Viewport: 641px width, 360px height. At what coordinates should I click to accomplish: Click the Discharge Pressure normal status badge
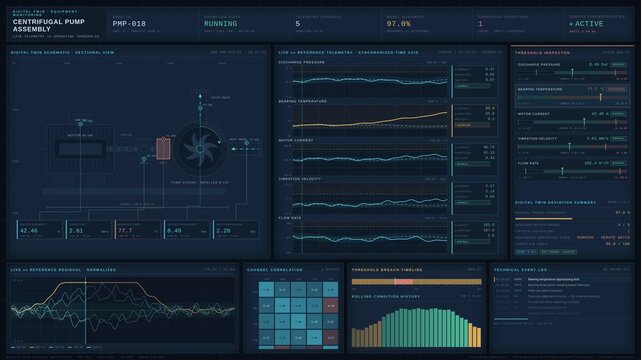tap(618, 65)
